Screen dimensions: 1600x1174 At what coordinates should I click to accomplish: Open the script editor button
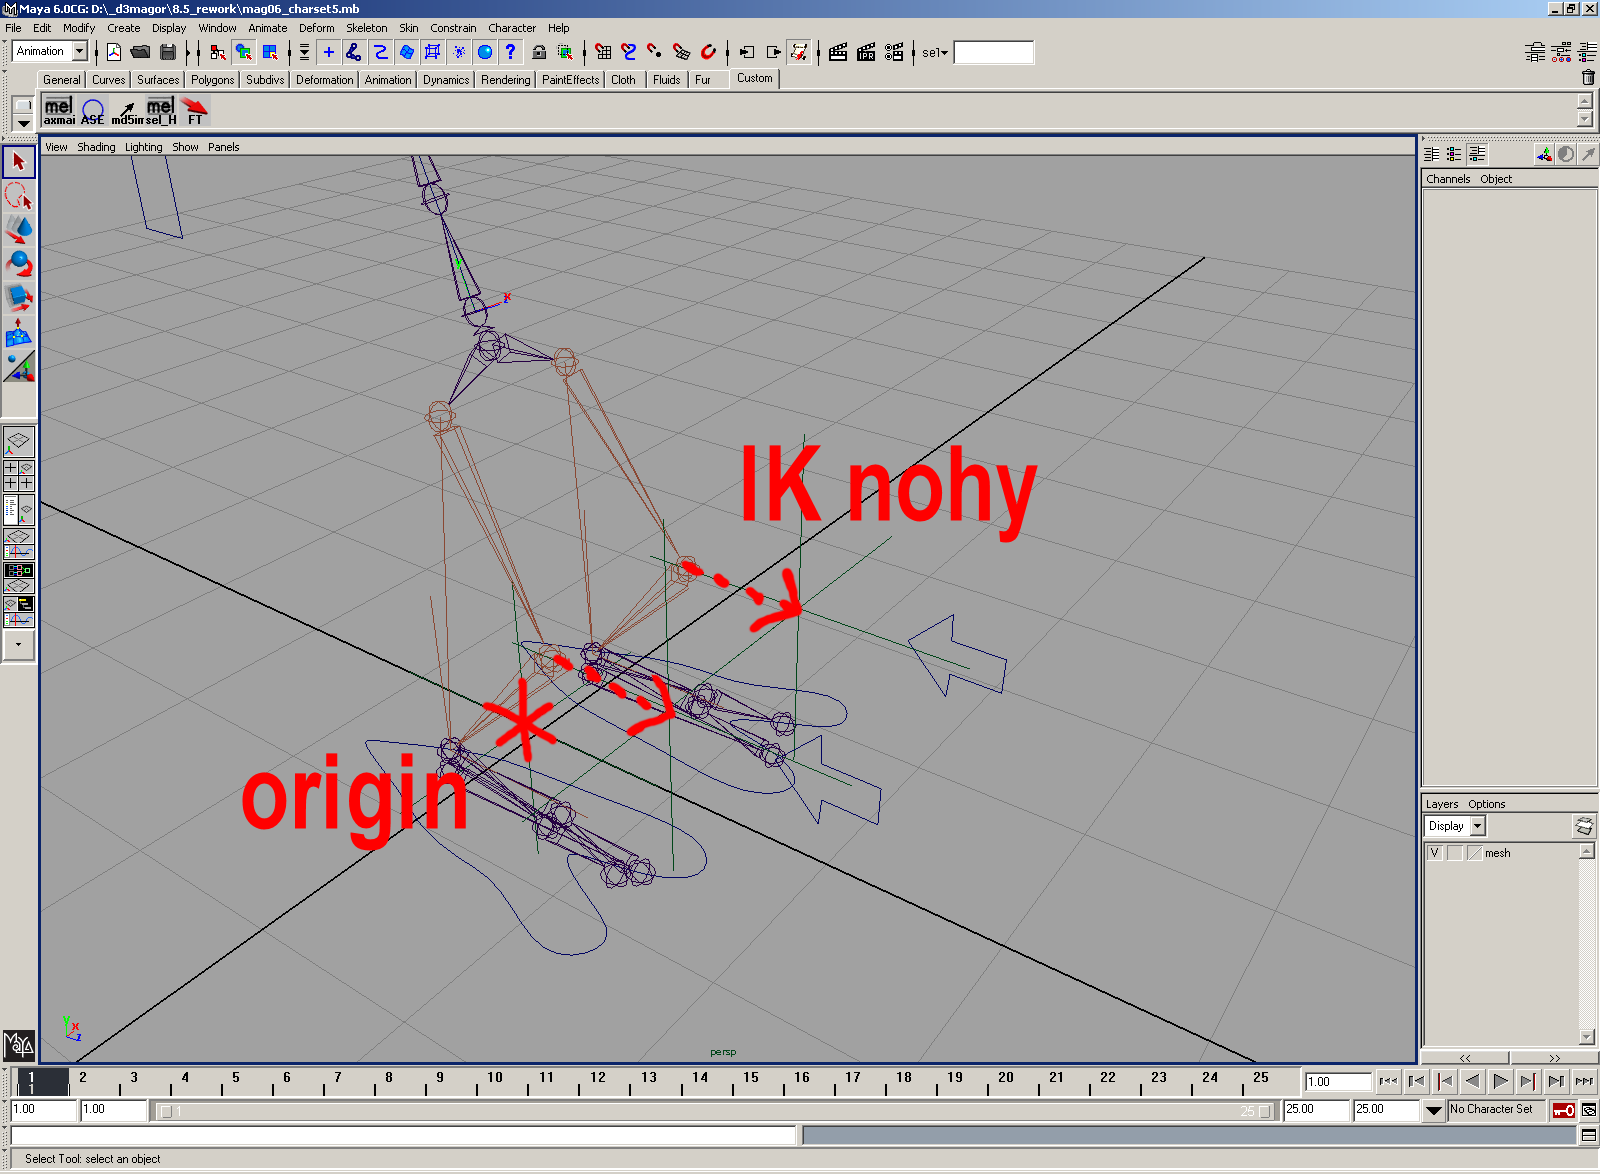pyautogui.click(x=1589, y=1135)
